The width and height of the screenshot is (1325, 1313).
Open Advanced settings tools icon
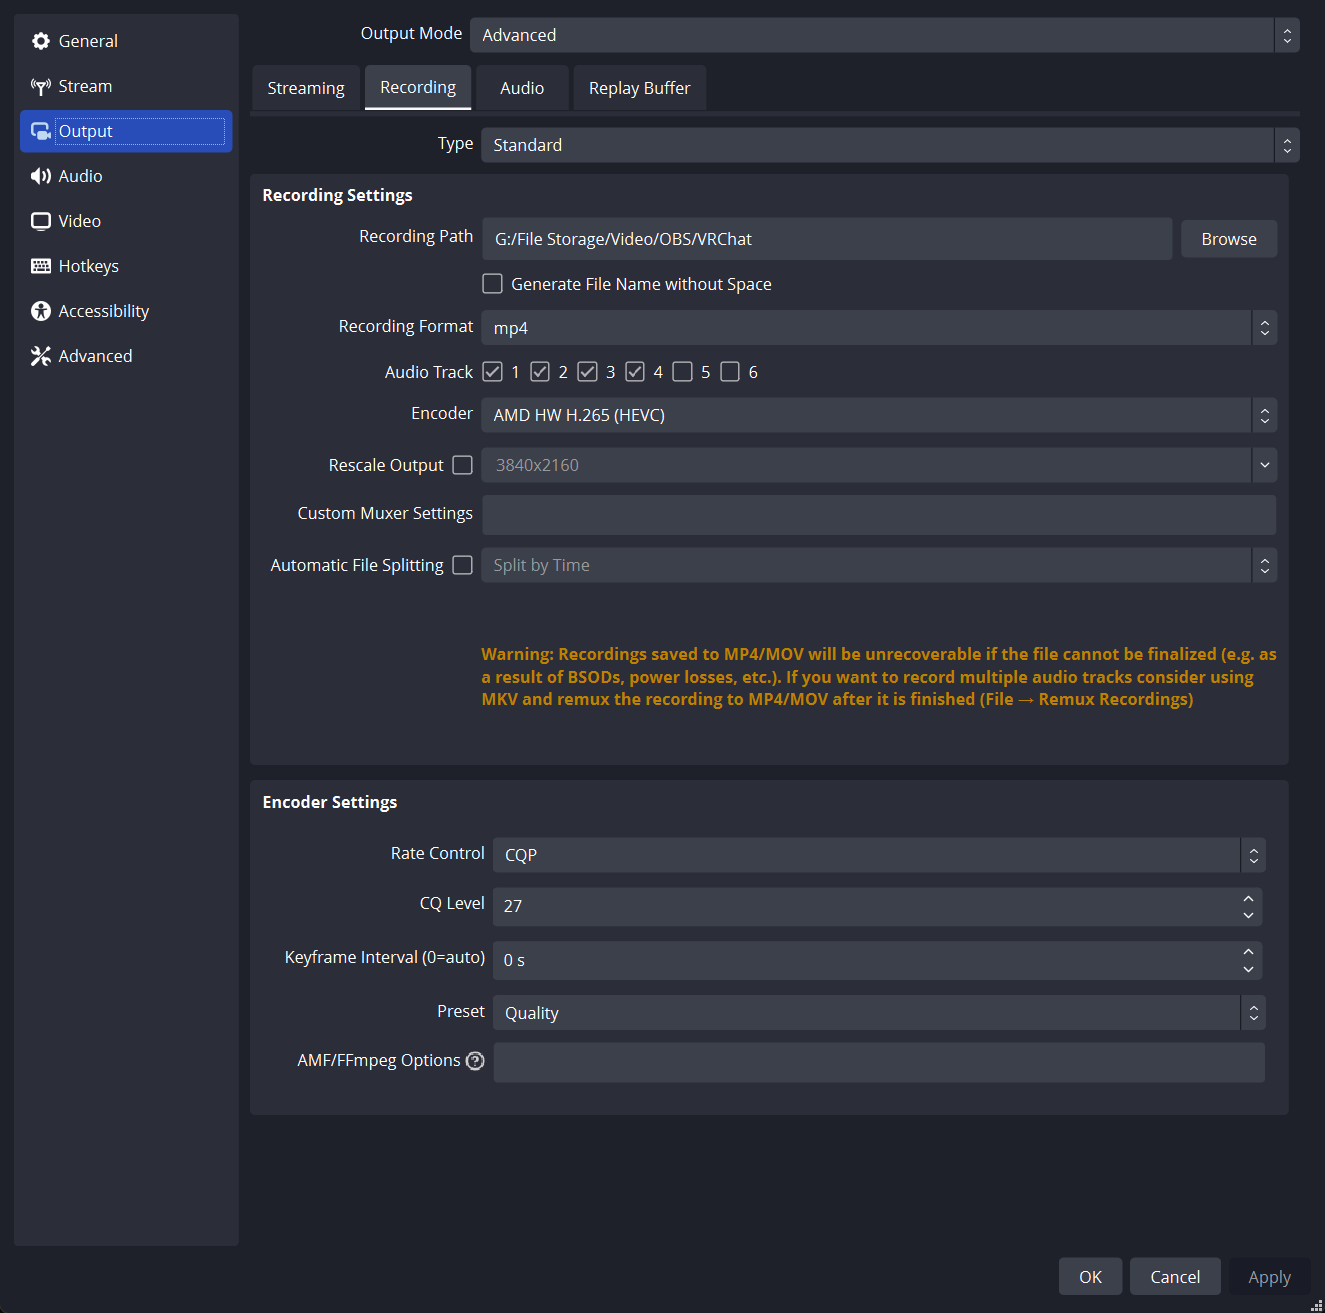click(41, 356)
